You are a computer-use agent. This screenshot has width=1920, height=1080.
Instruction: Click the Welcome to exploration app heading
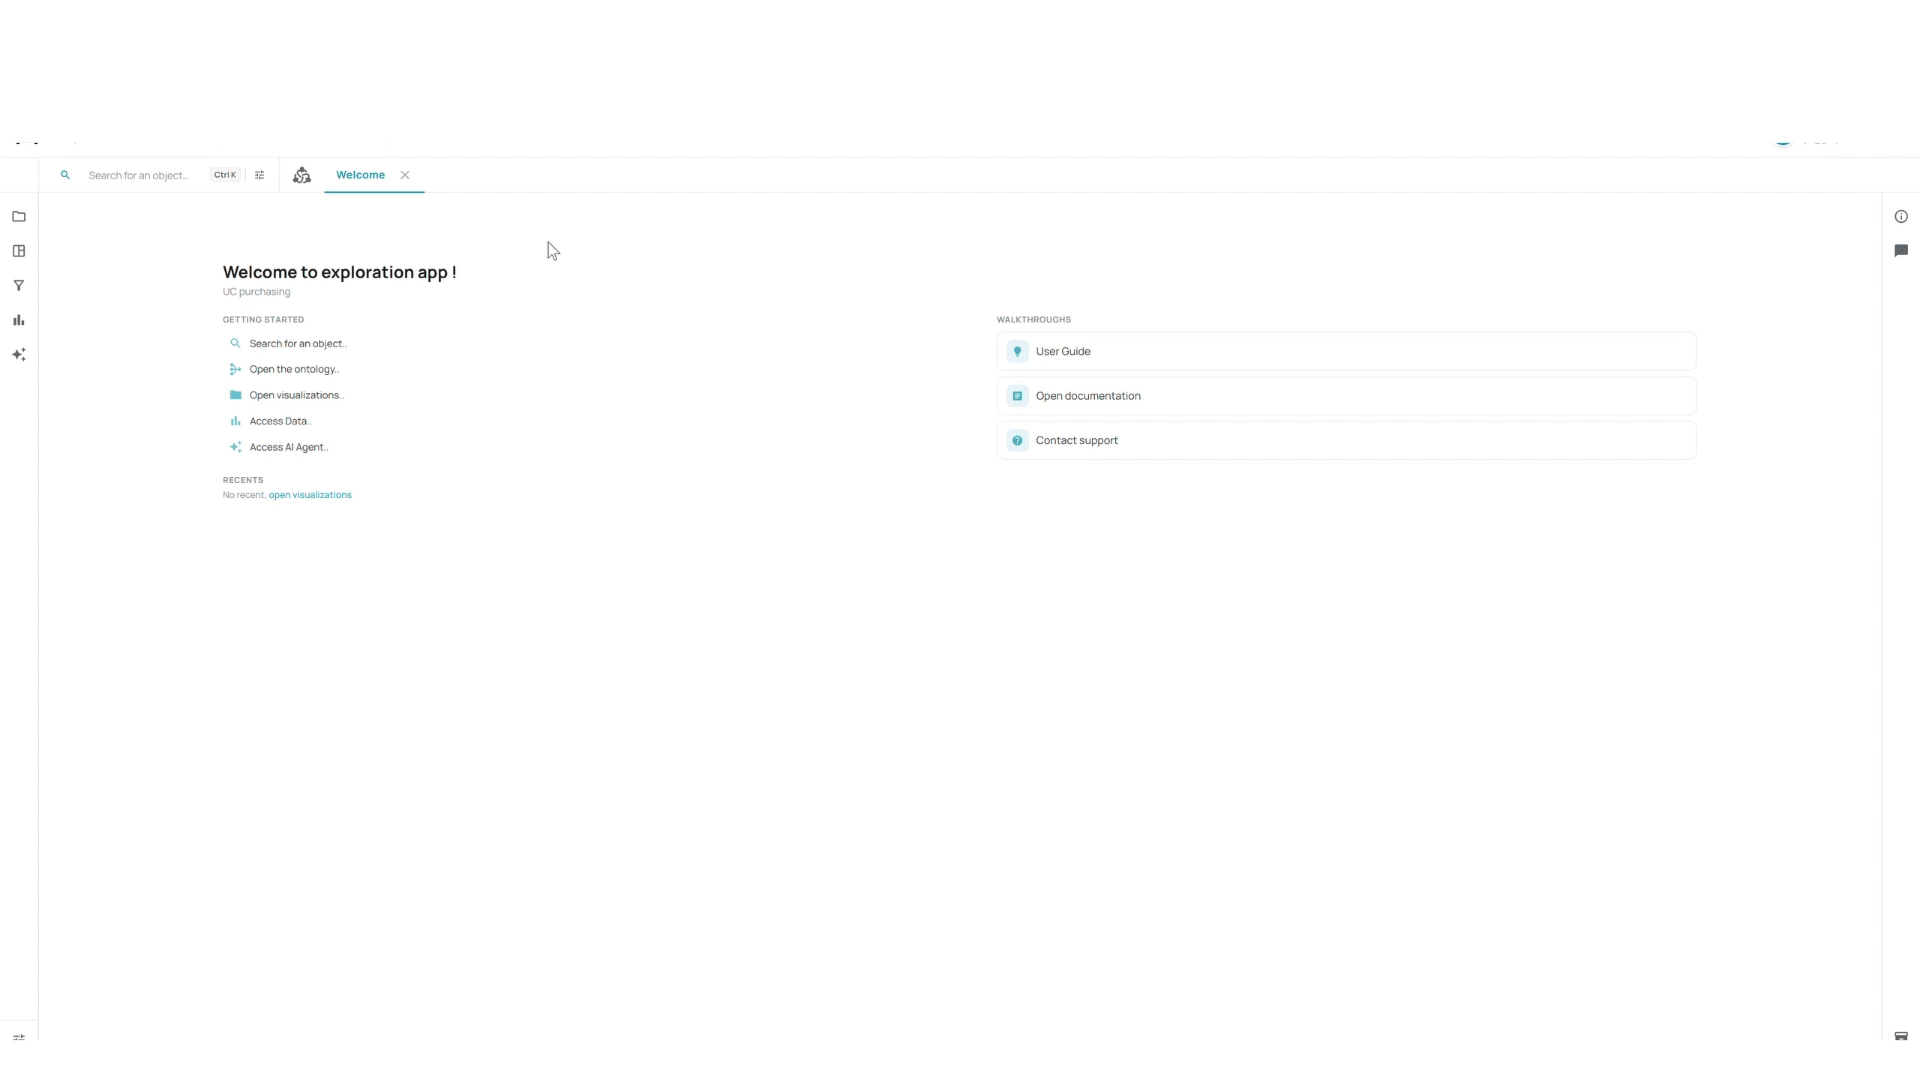click(x=339, y=272)
